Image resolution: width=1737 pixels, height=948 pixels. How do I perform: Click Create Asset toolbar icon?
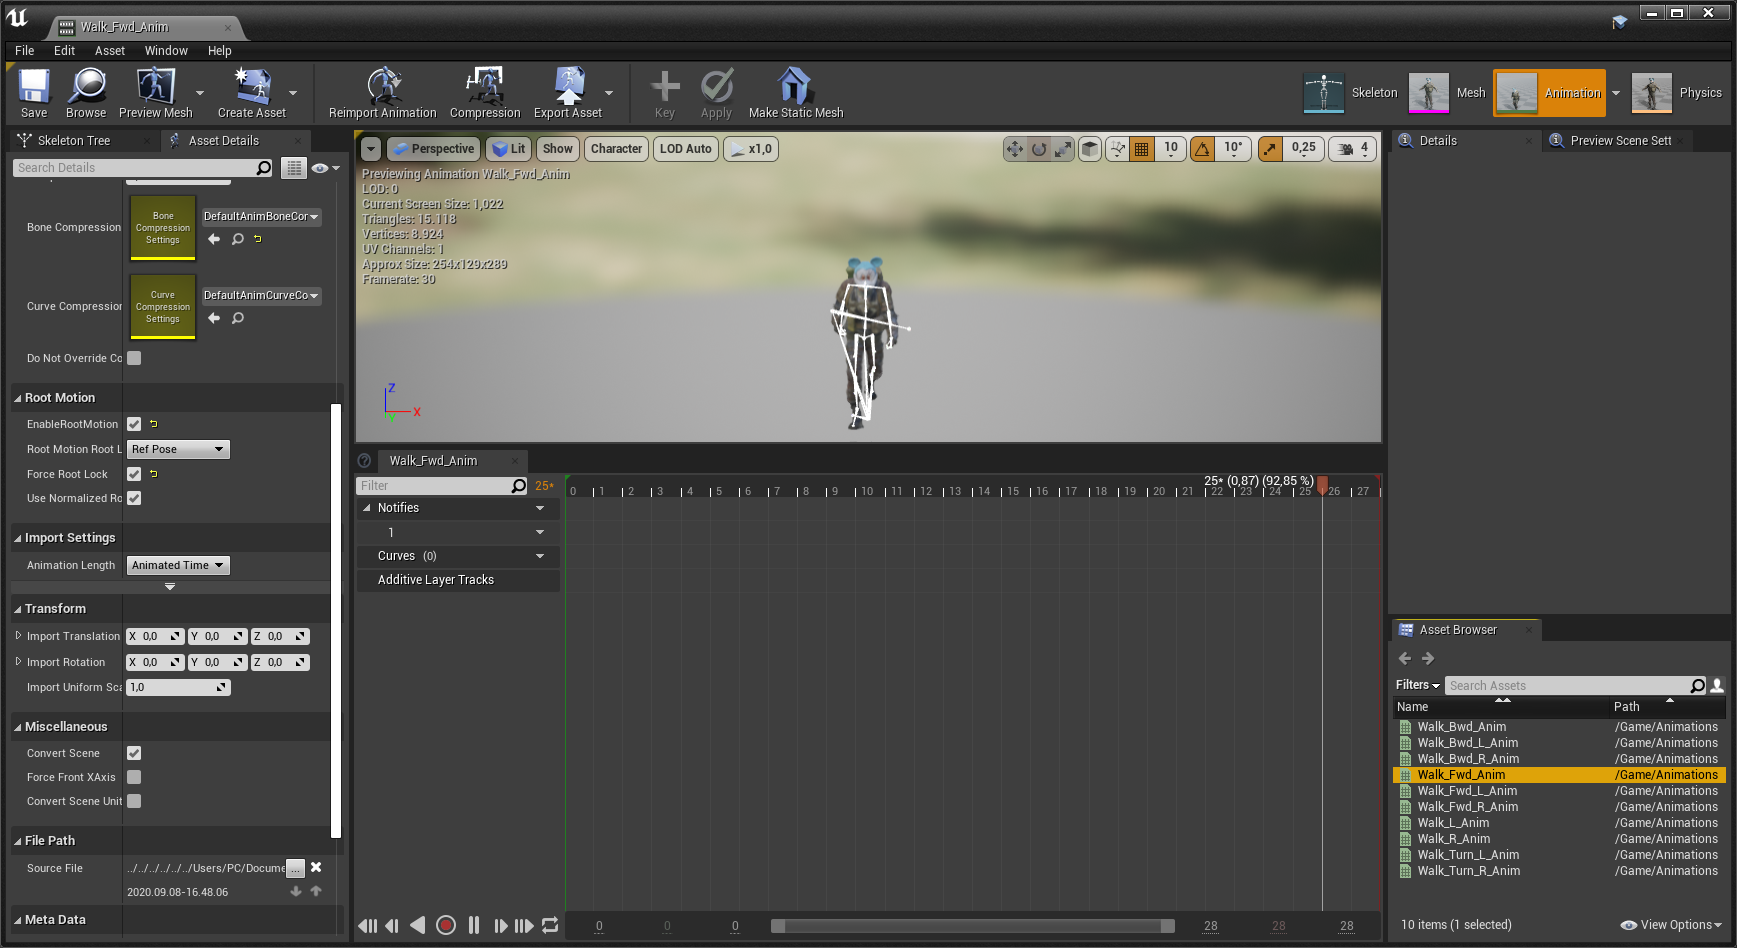pyautogui.click(x=252, y=93)
